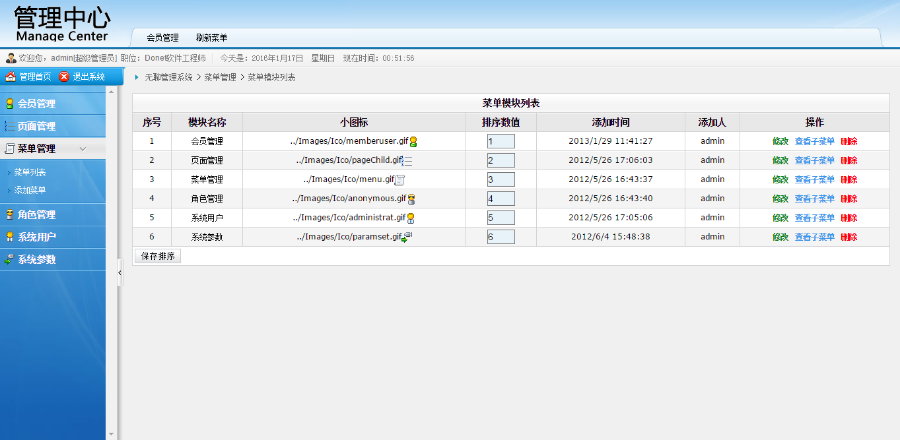Click the home icon beside 管理首页
The width and height of the screenshot is (900, 440).
pyautogui.click(x=10, y=76)
